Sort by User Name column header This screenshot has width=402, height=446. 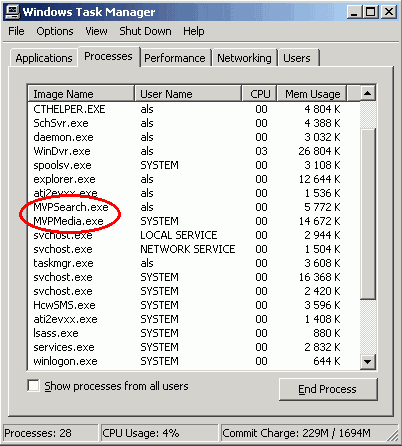click(x=188, y=94)
